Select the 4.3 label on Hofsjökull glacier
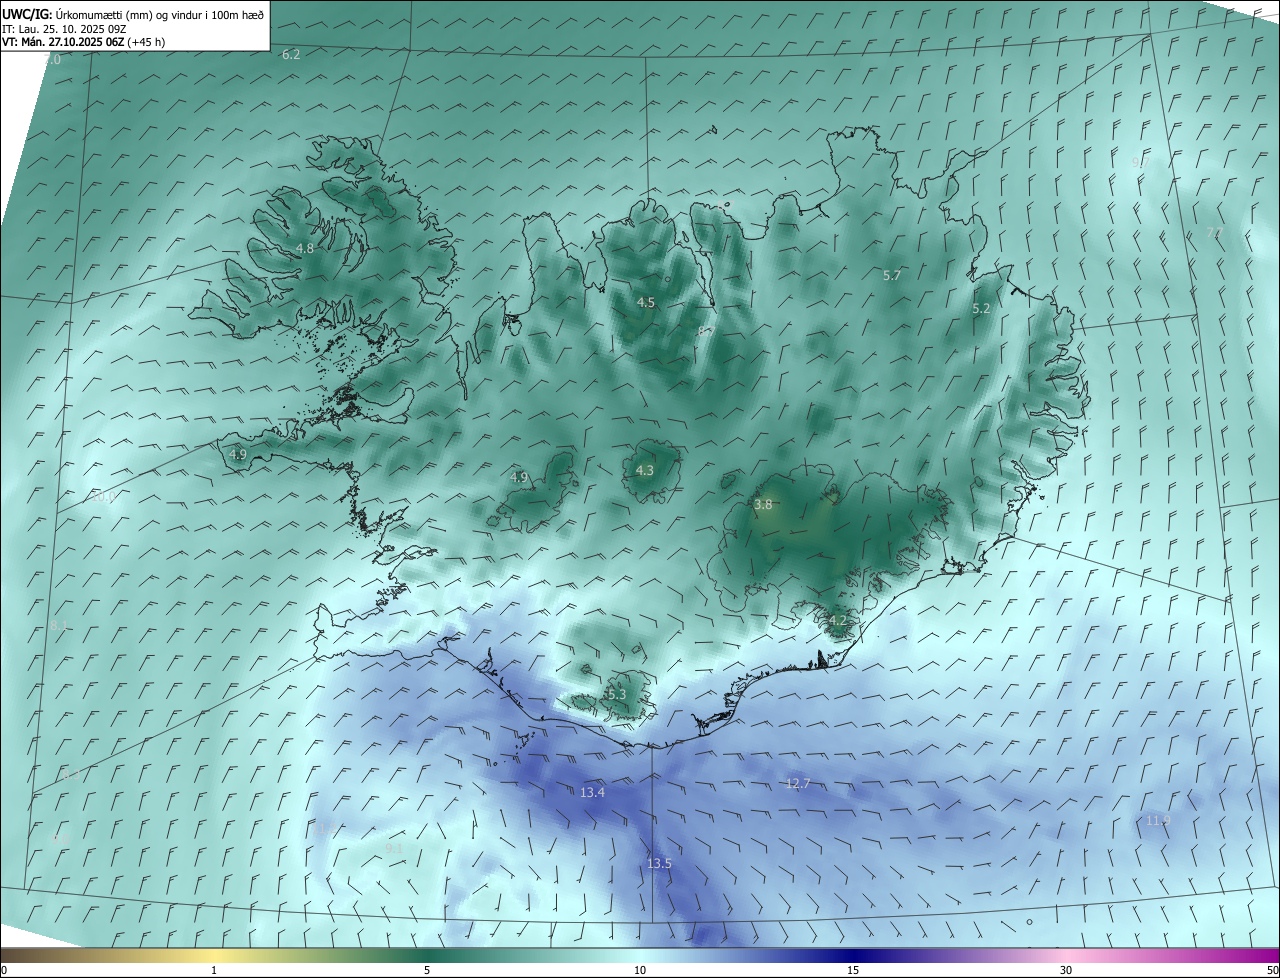 pyautogui.click(x=645, y=470)
